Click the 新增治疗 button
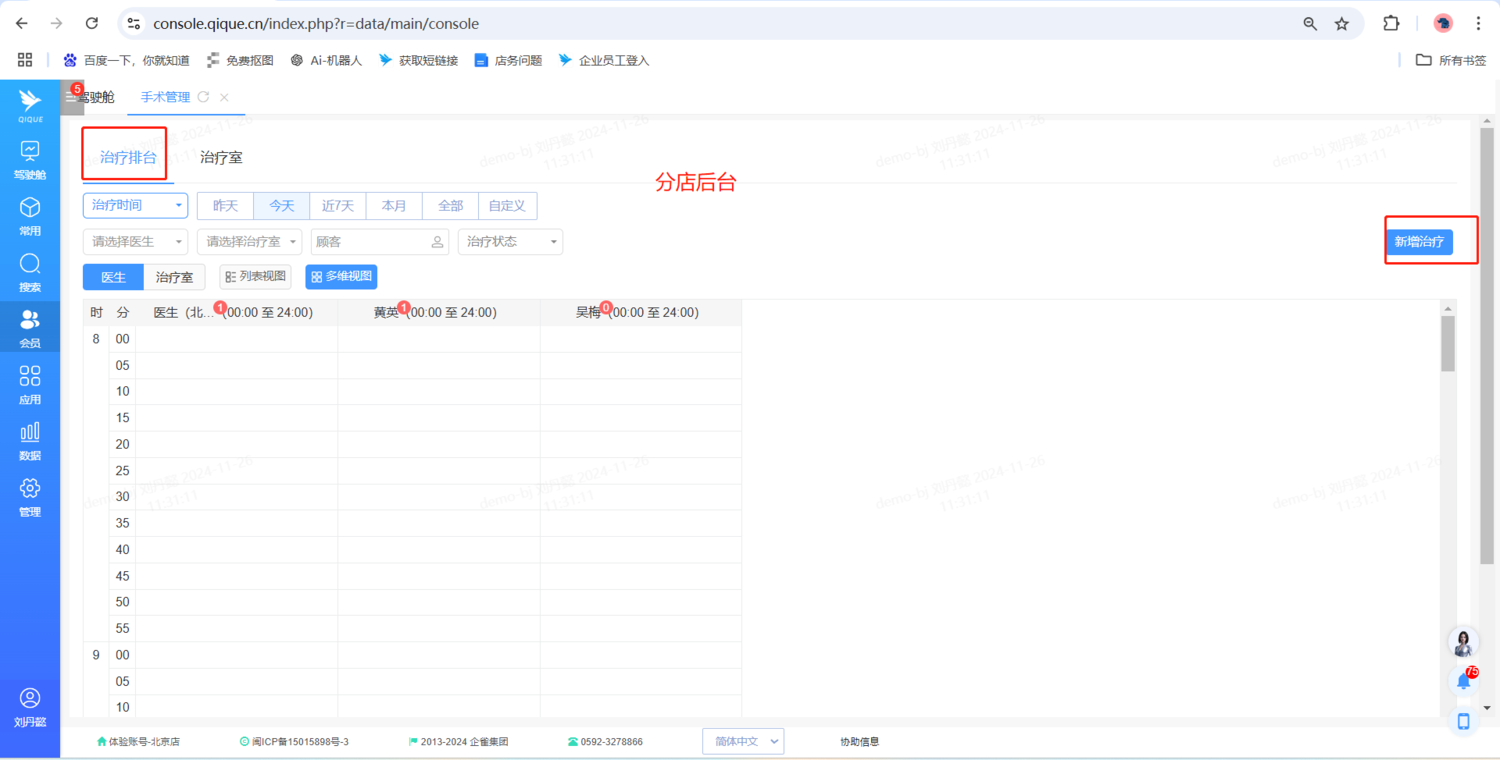The height and width of the screenshot is (760, 1500). [1419, 242]
